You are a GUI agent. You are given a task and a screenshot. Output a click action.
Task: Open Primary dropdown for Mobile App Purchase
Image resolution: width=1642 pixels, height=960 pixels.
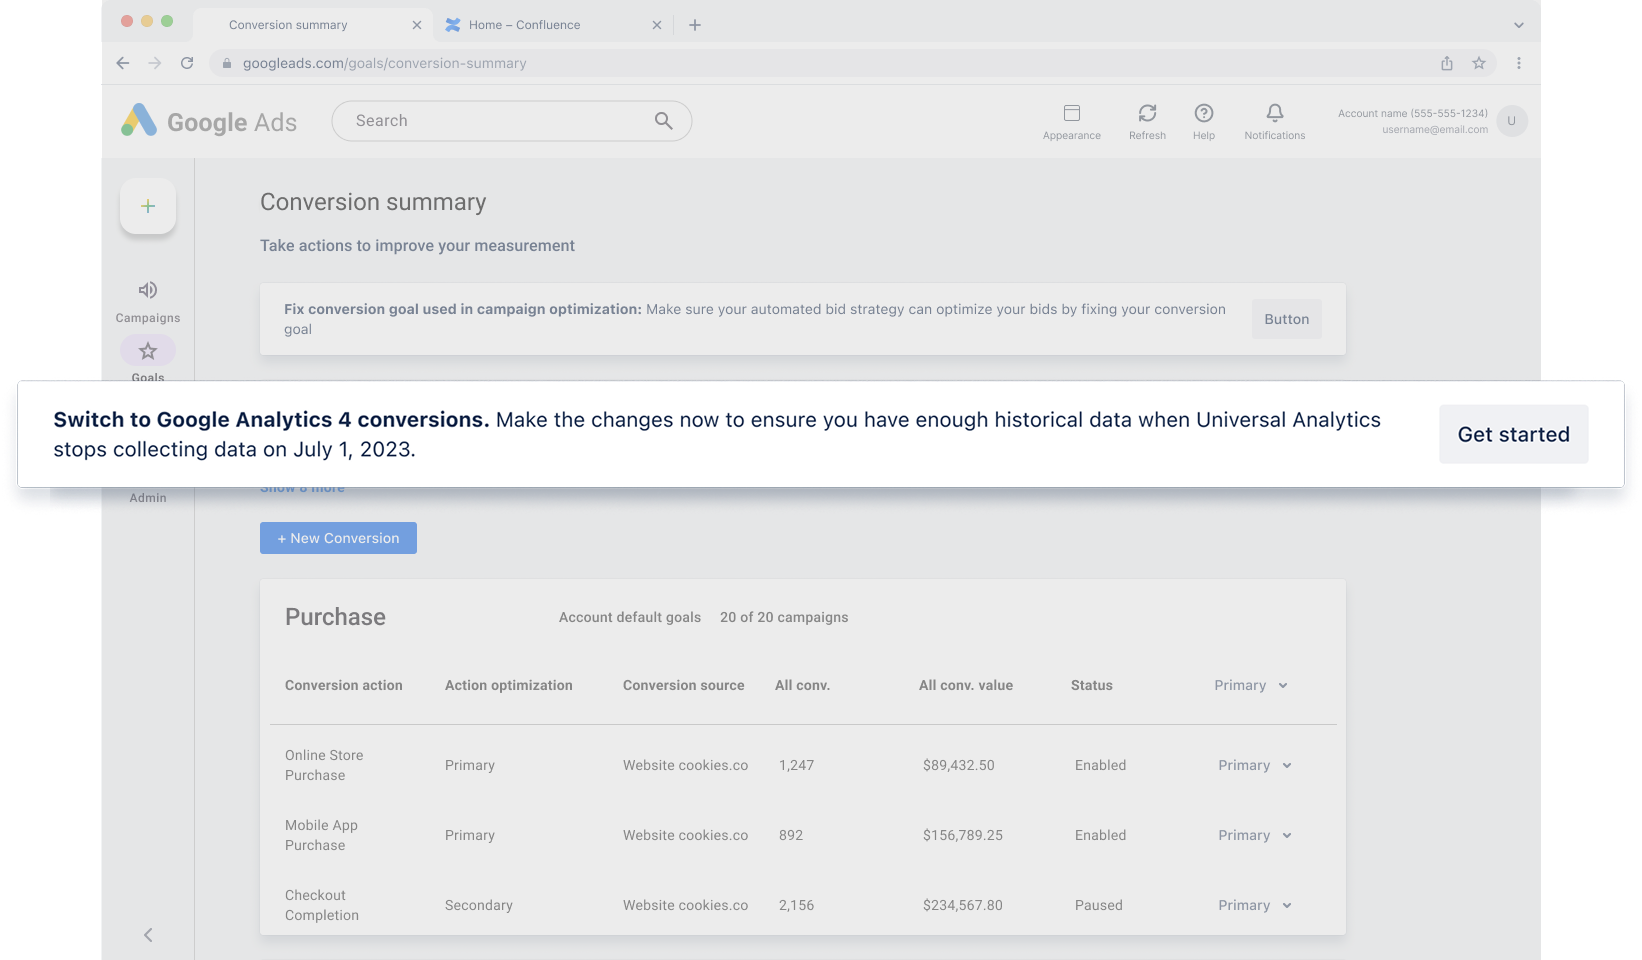[1255, 835]
